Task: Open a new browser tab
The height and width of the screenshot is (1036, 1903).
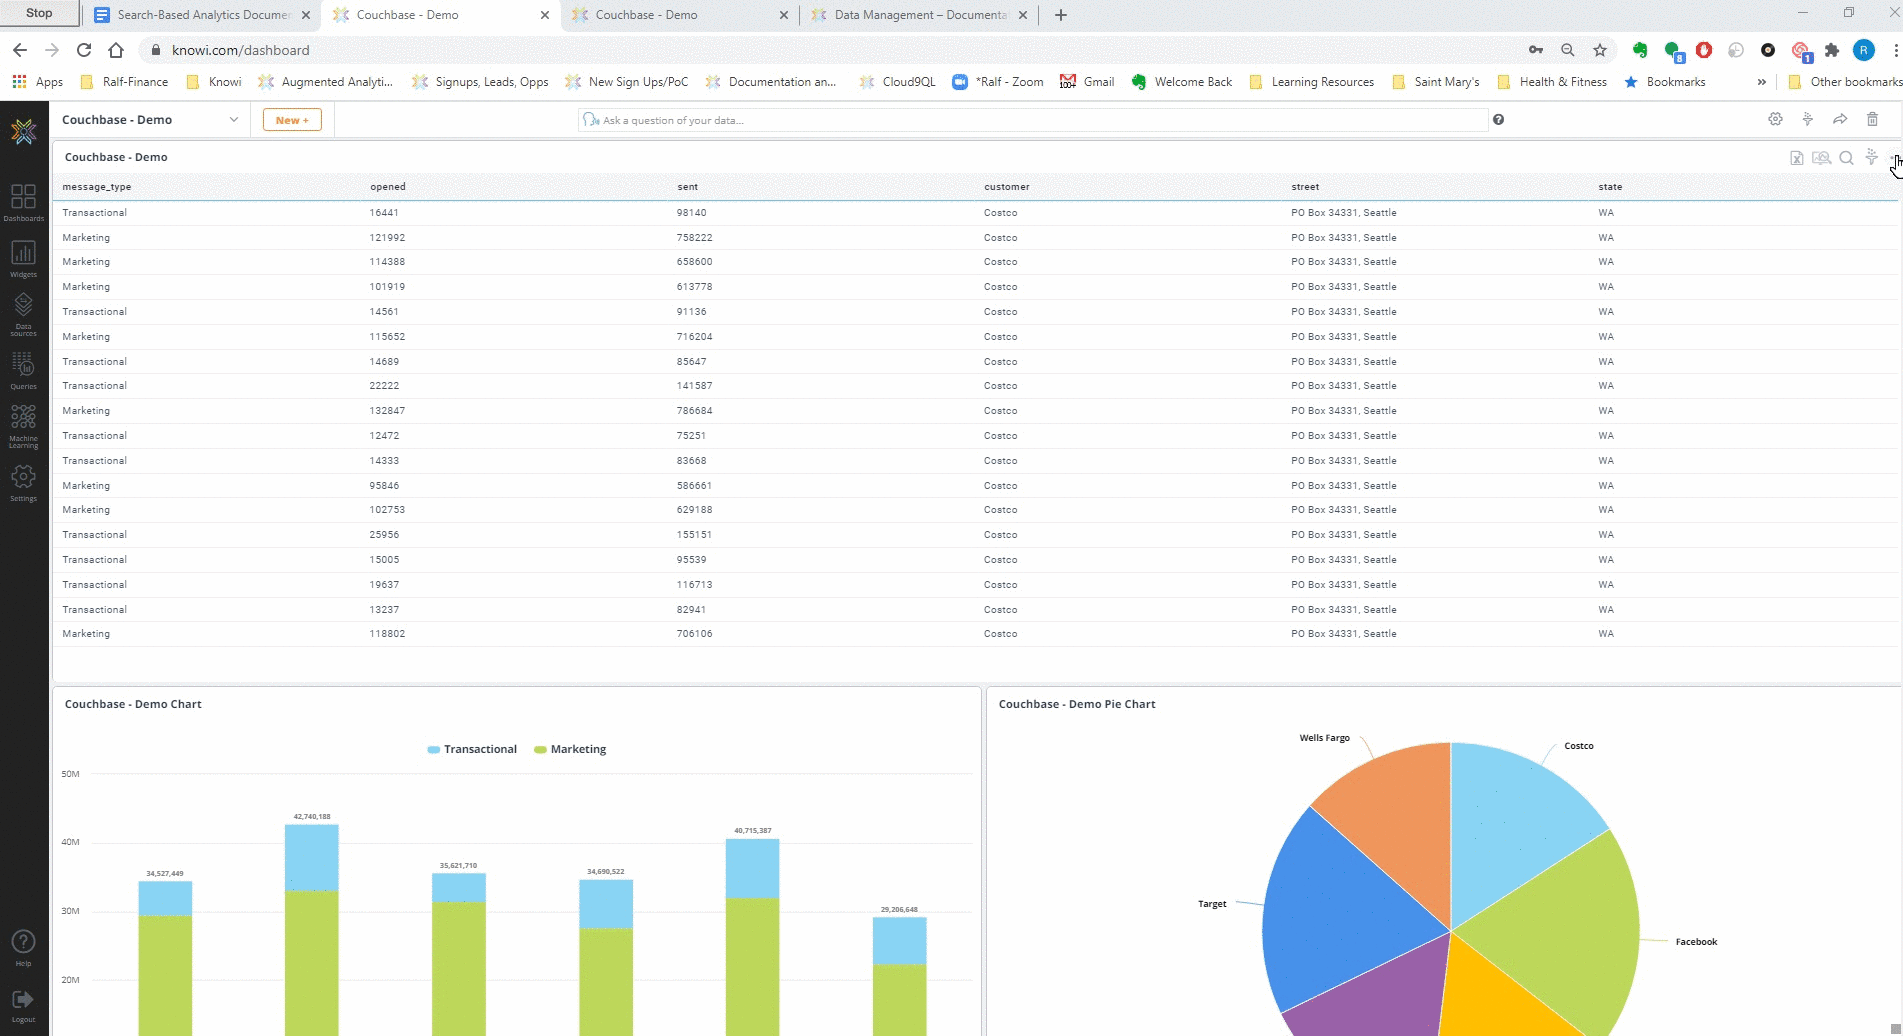Action: point(1061,15)
